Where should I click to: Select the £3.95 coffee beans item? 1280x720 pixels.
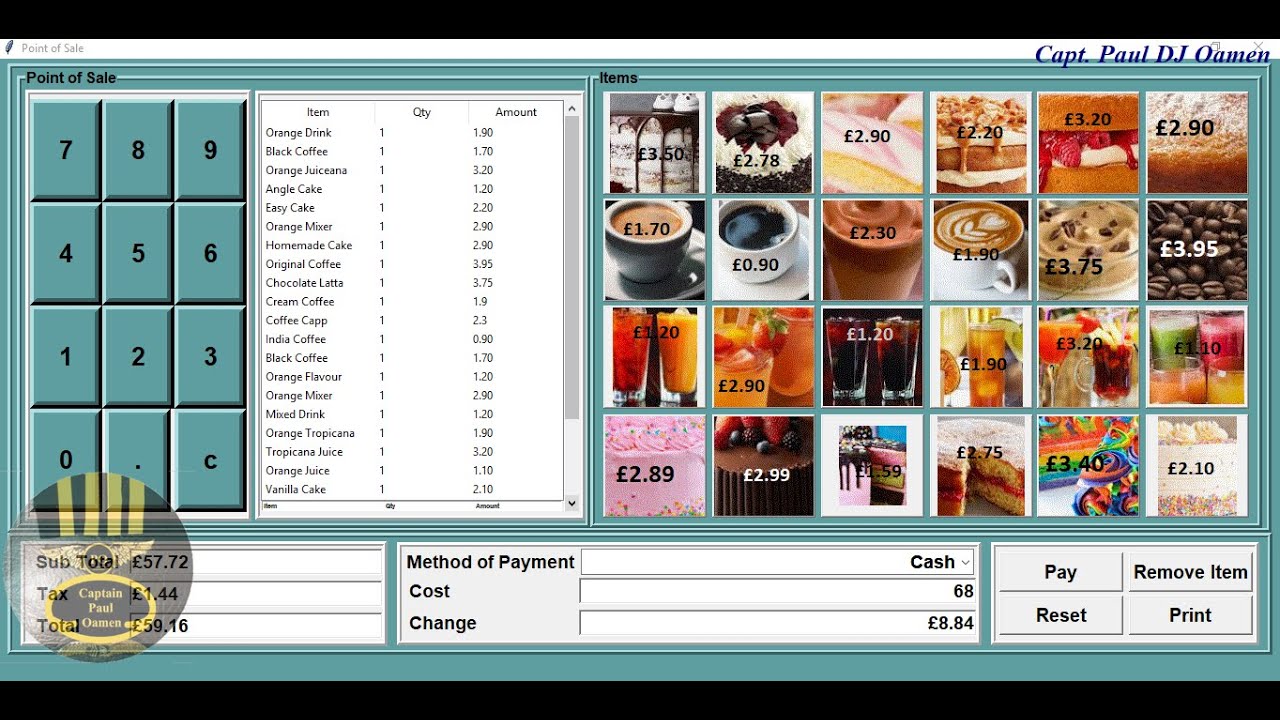(x=1197, y=250)
